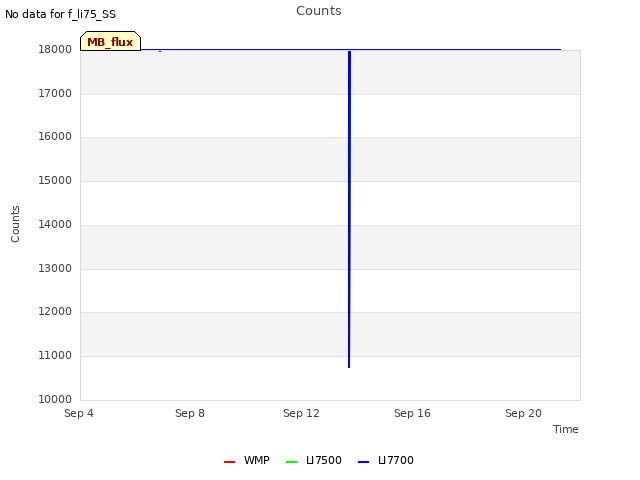Viewport: 640px width, 480px height.
Task: Click the 'Time' x-axis label
Action: tap(566, 429)
